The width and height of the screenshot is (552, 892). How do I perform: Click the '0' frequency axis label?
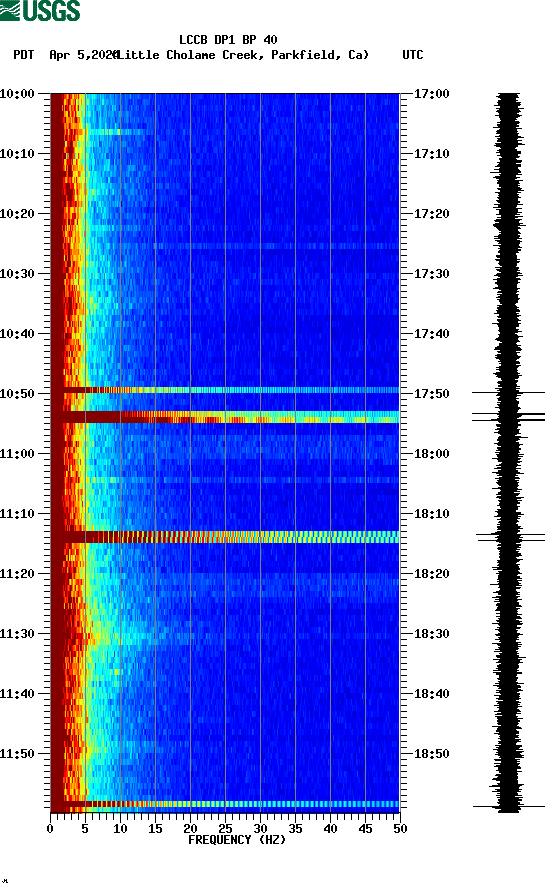point(50,829)
